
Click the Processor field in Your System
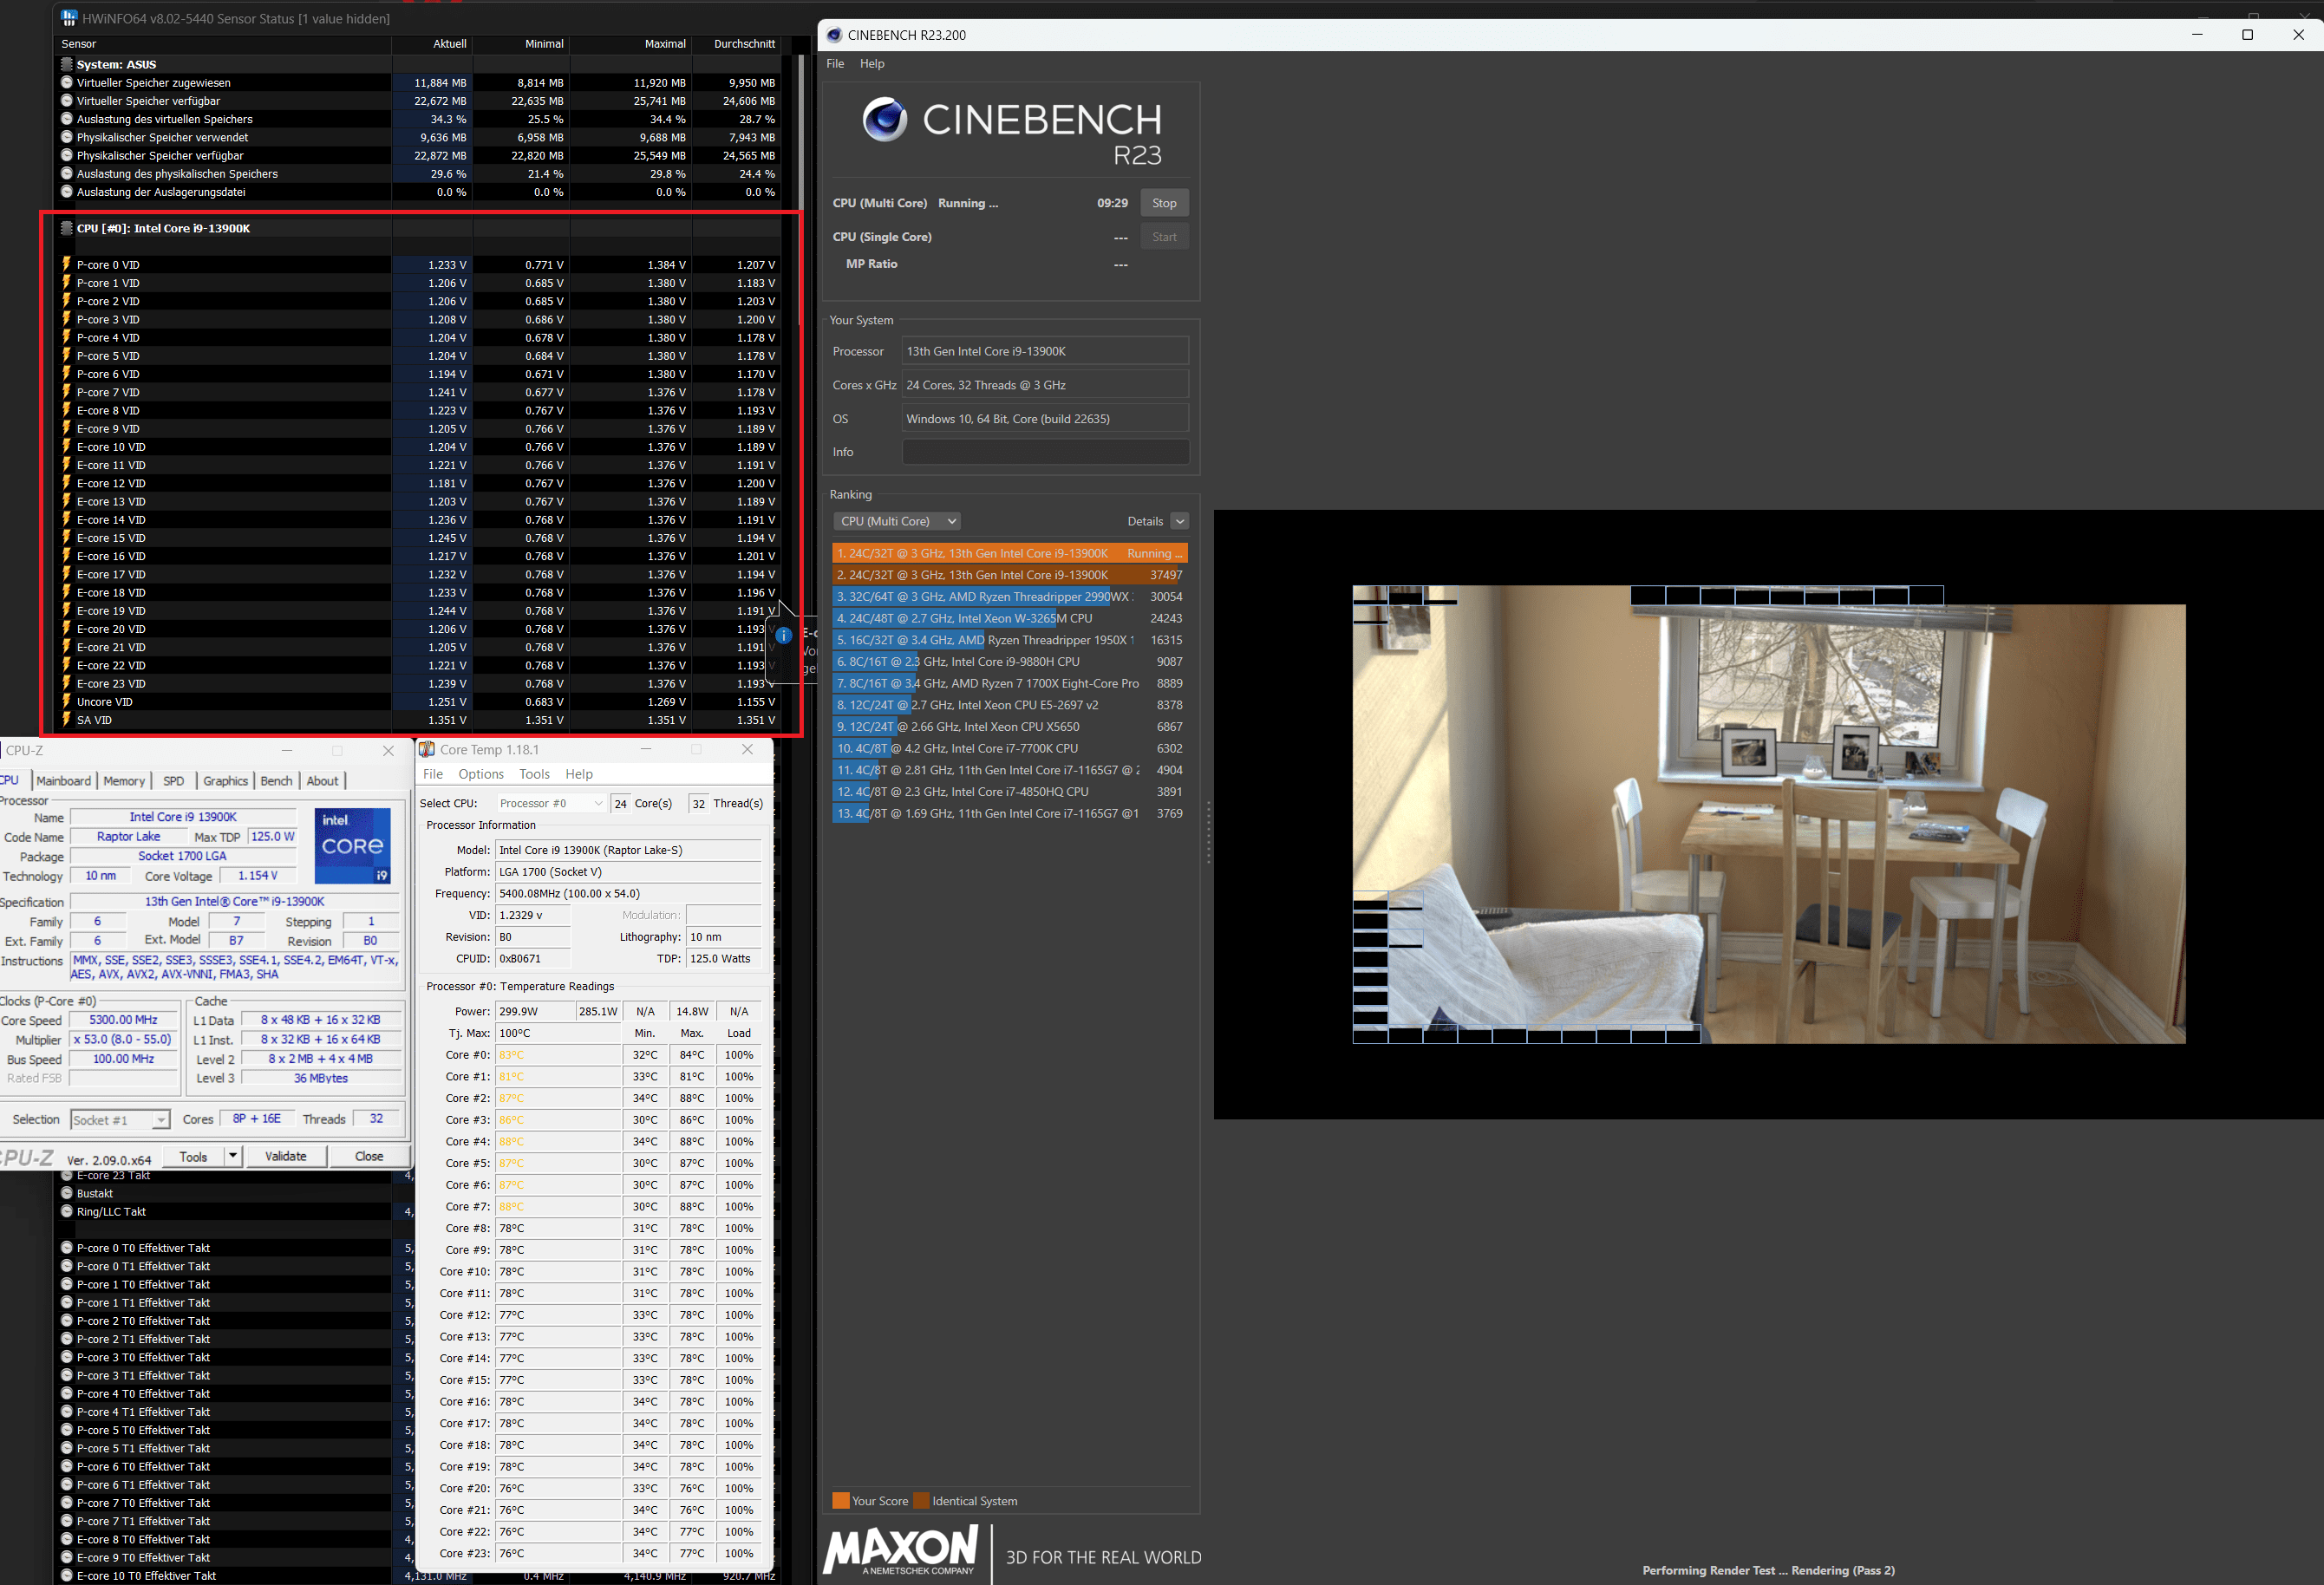1045,351
